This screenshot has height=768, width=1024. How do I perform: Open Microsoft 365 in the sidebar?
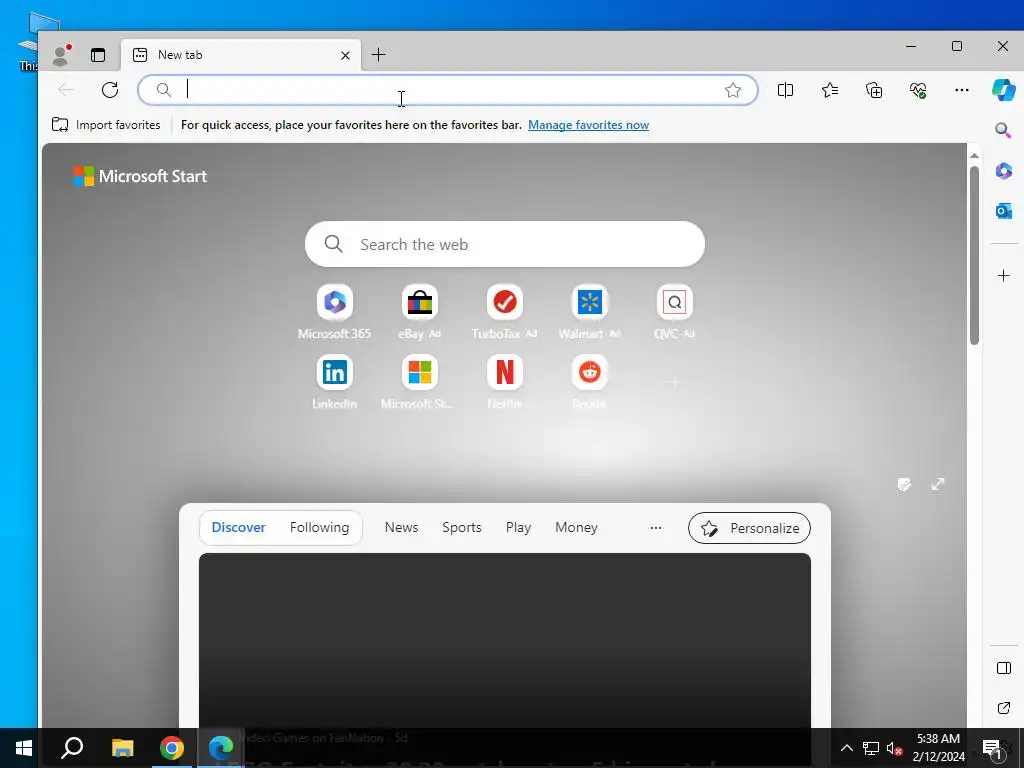(x=1004, y=170)
